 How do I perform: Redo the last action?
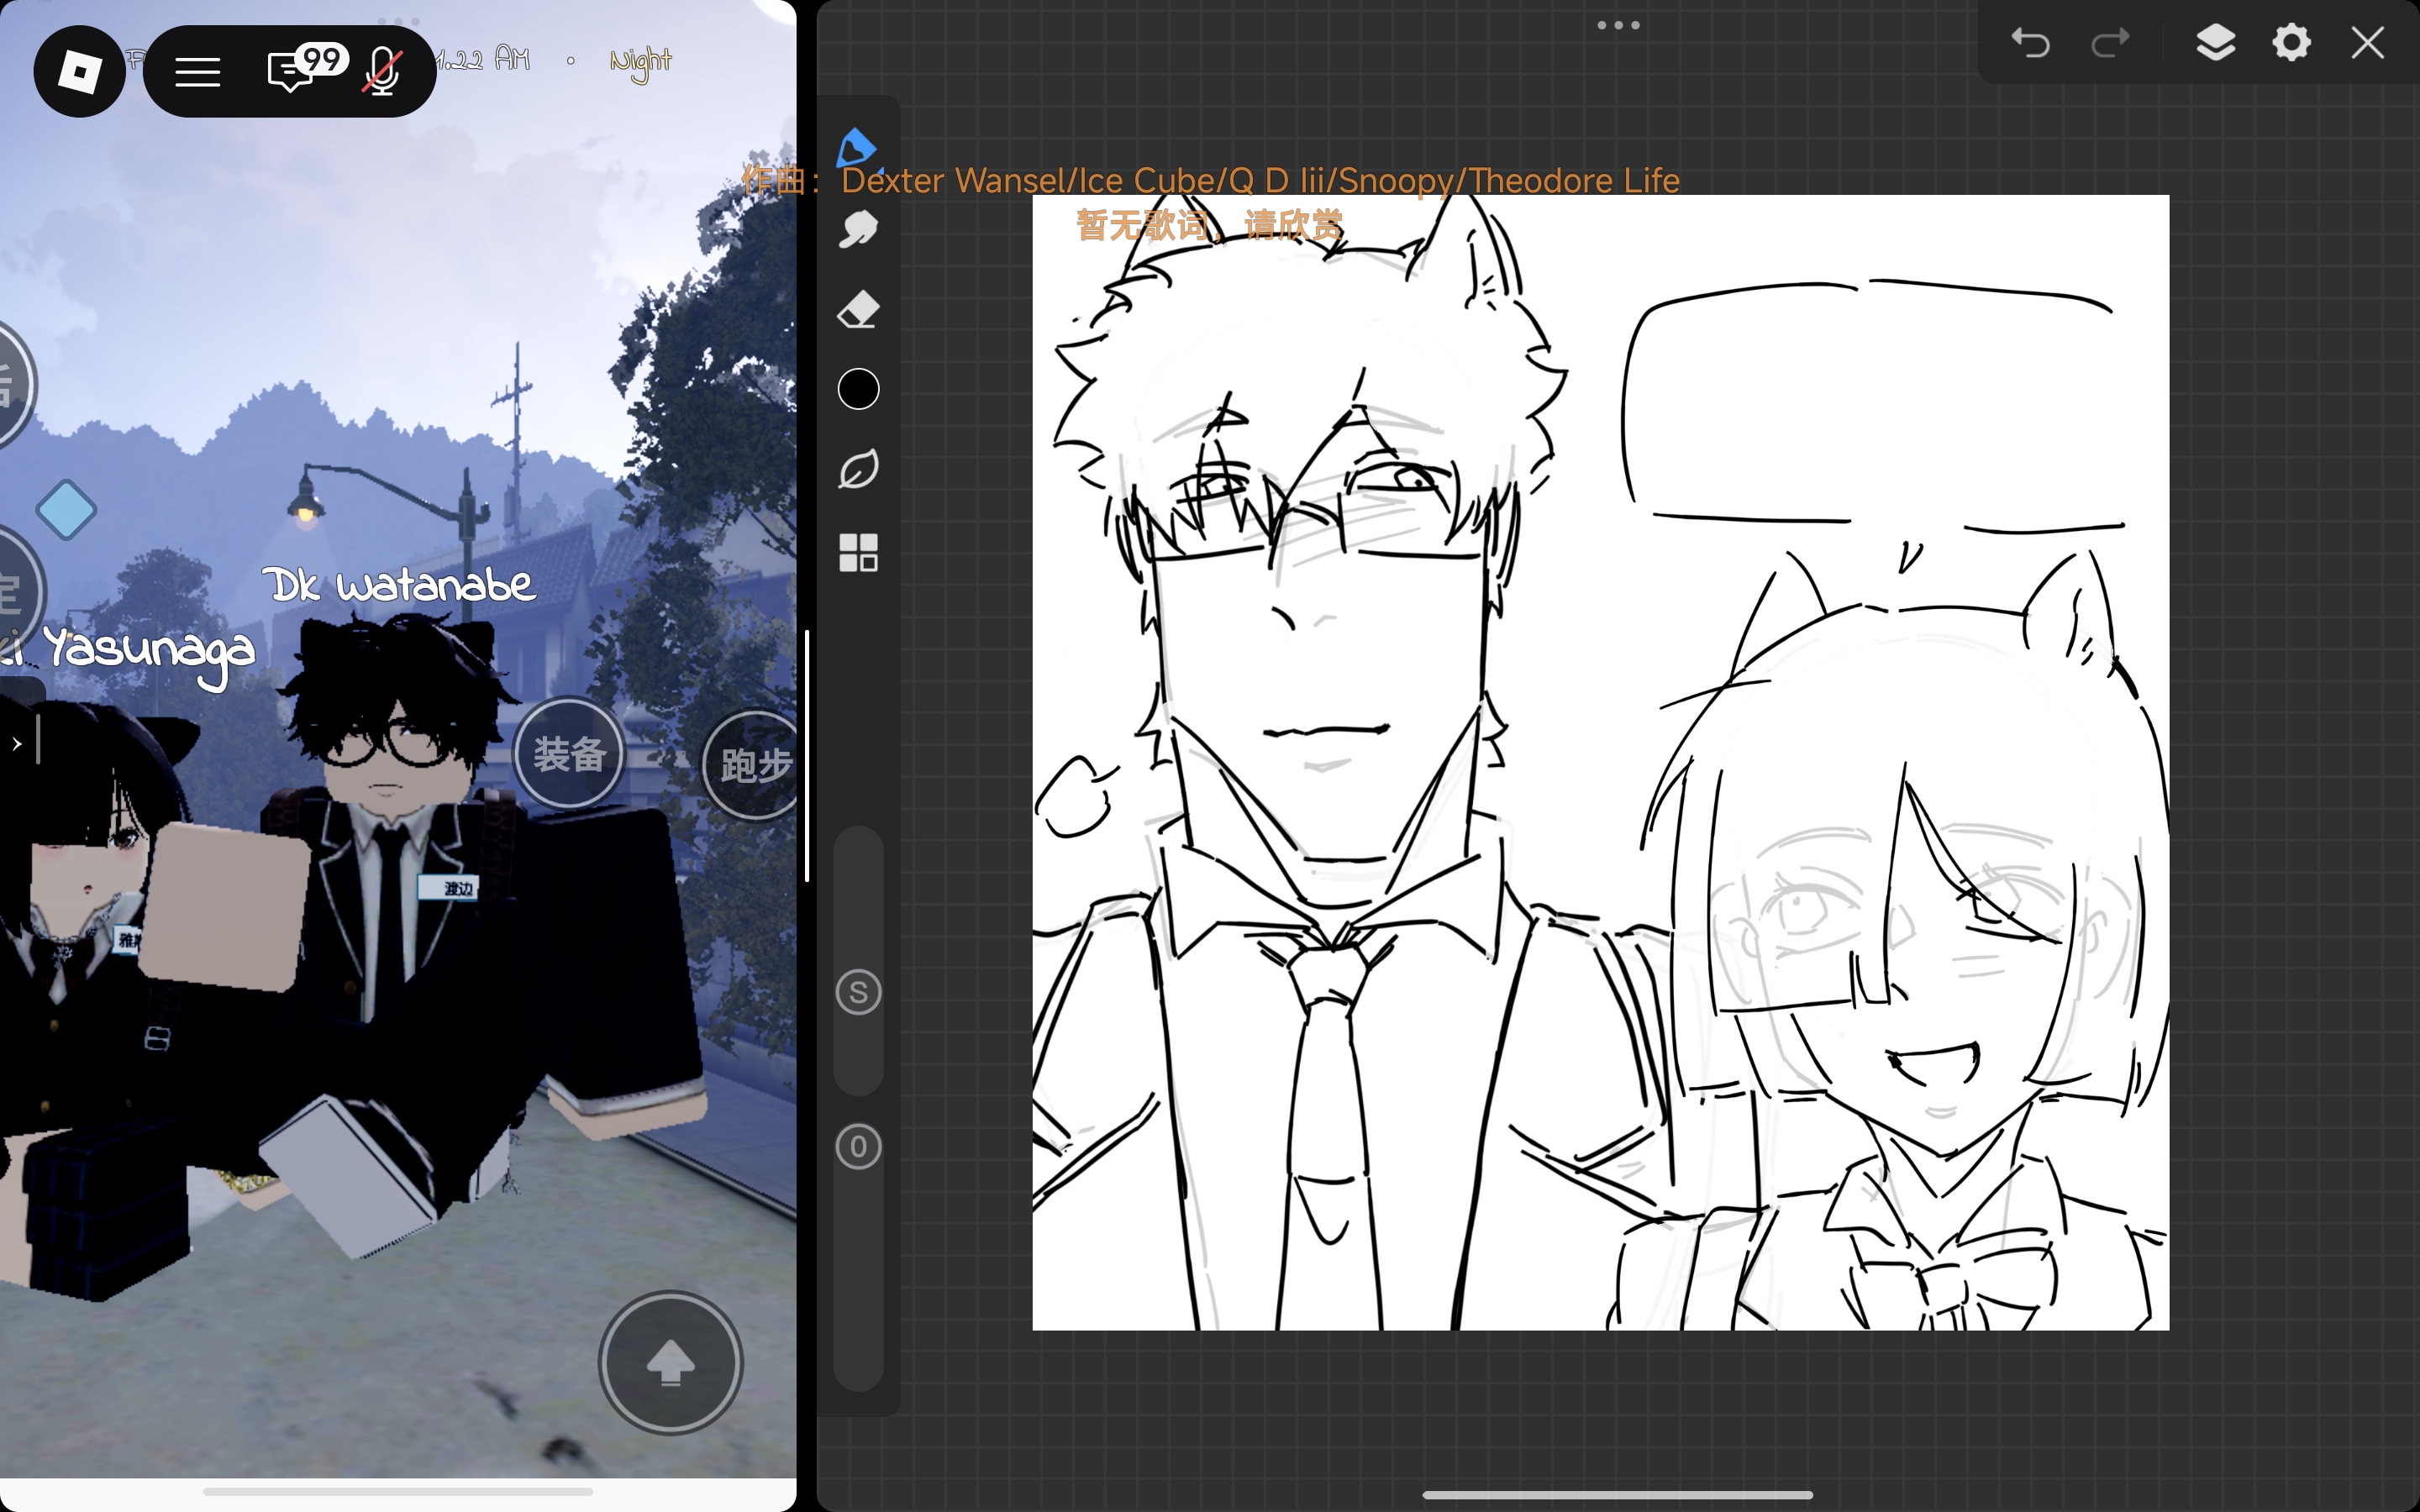(2110, 43)
